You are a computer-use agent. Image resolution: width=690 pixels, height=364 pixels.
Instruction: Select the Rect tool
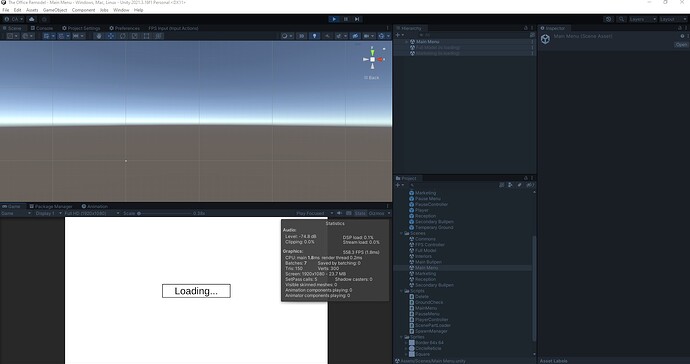(x=147, y=36)
